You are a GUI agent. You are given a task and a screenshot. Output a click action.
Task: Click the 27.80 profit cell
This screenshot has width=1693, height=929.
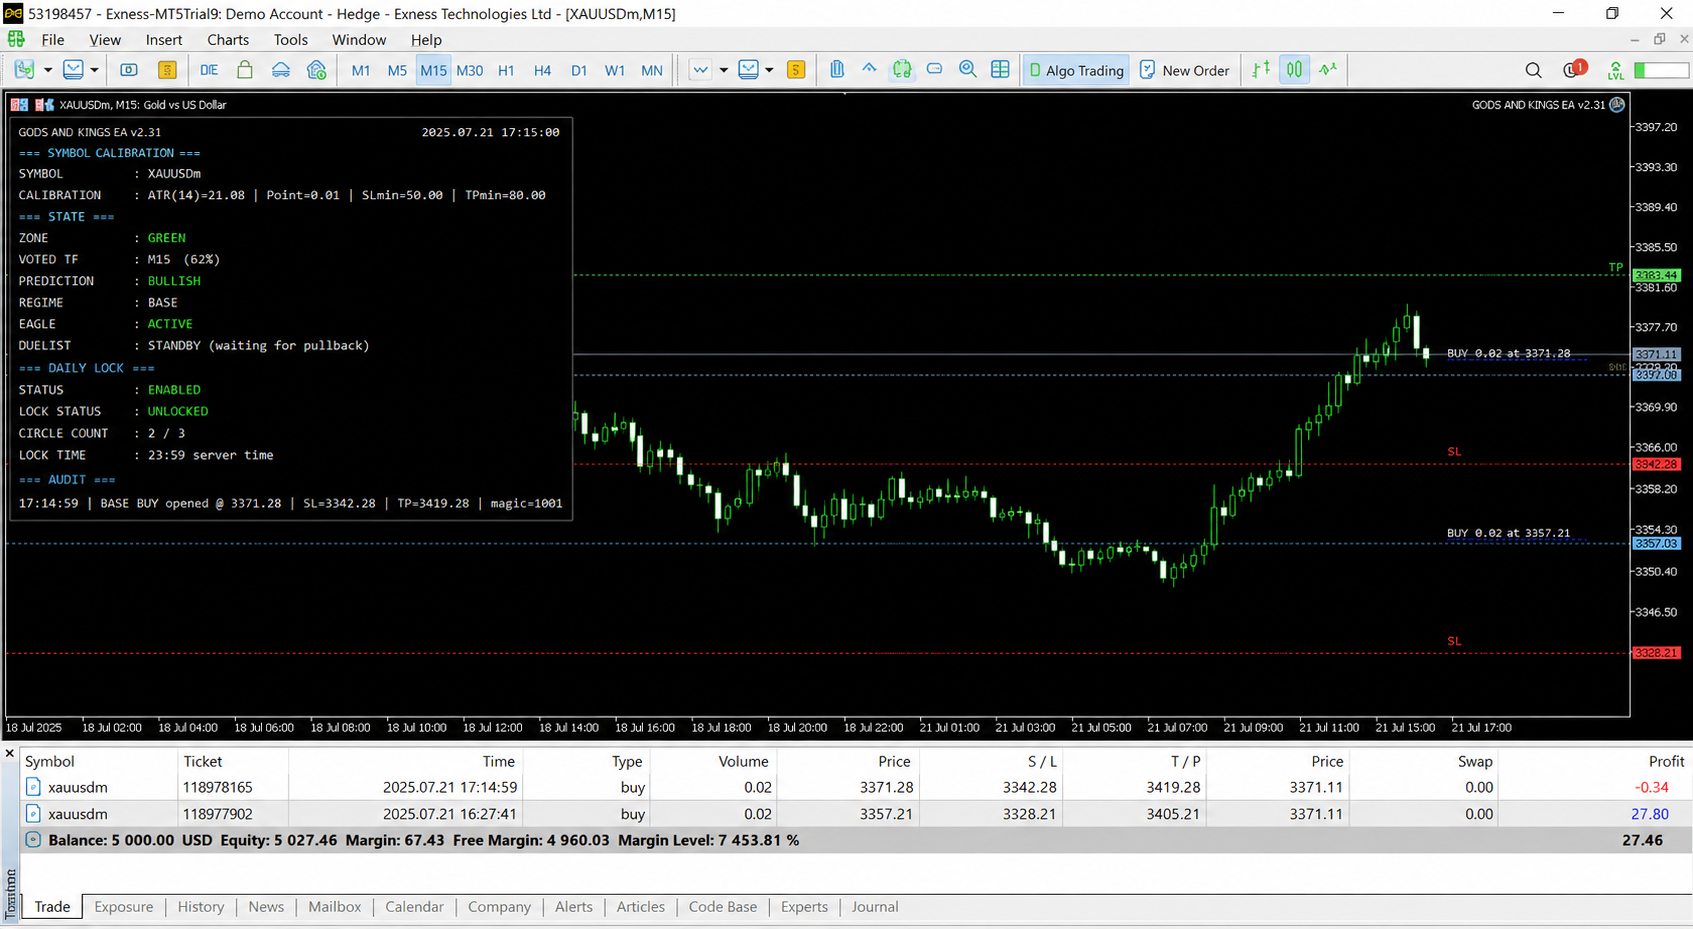tap(1650, 814)
